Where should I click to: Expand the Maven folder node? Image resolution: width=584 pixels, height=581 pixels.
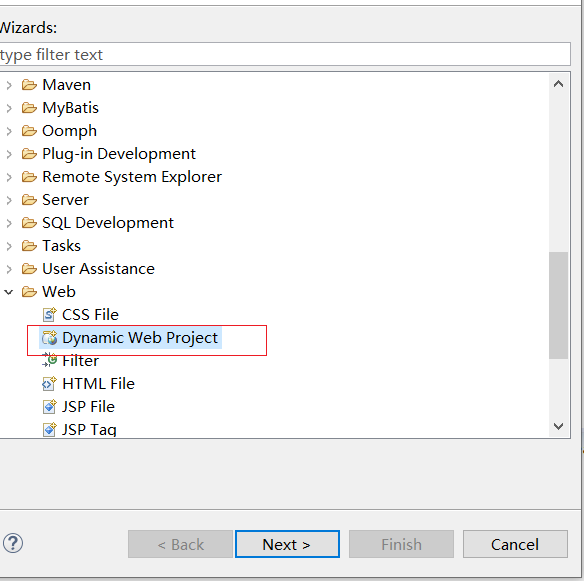click(9, 85)
